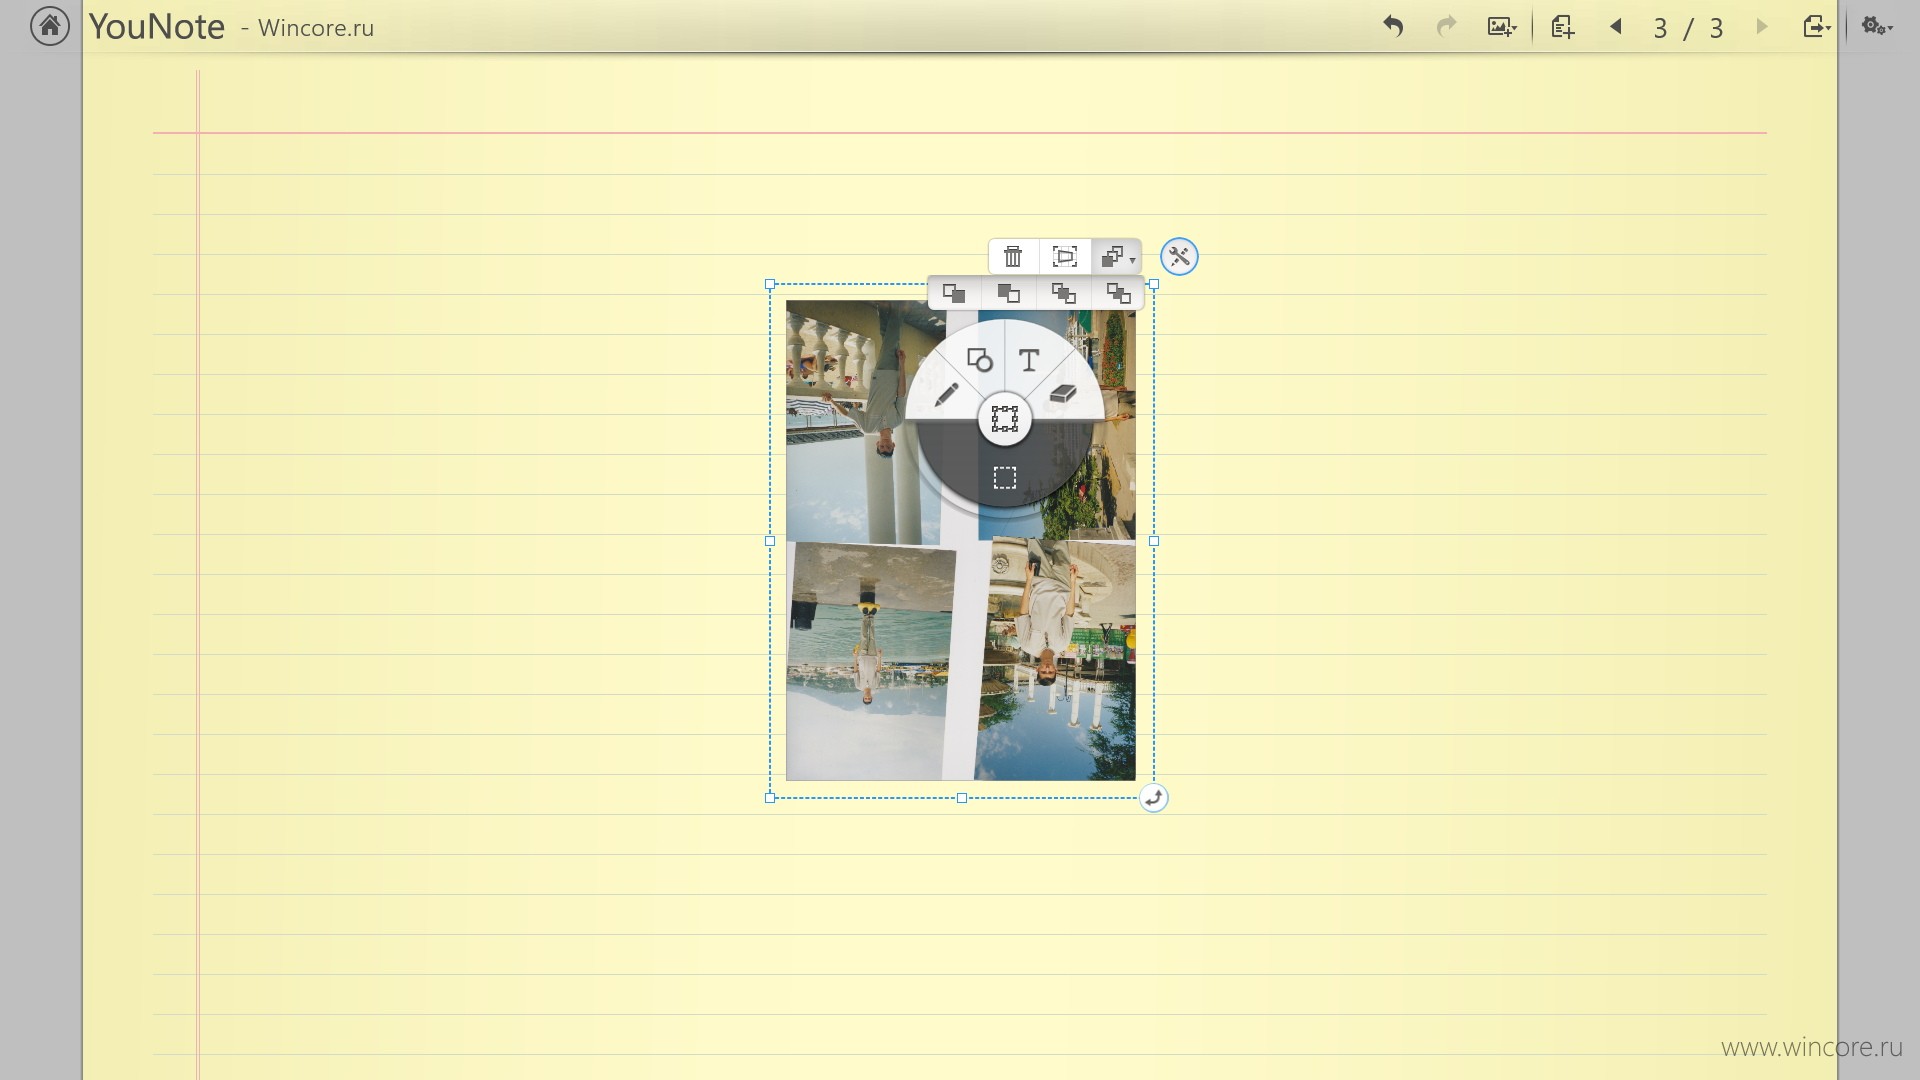Viewport: 1920px width, 1080px height.
Task: Choose the rectangular marquee selection option
Action: 1005,478
